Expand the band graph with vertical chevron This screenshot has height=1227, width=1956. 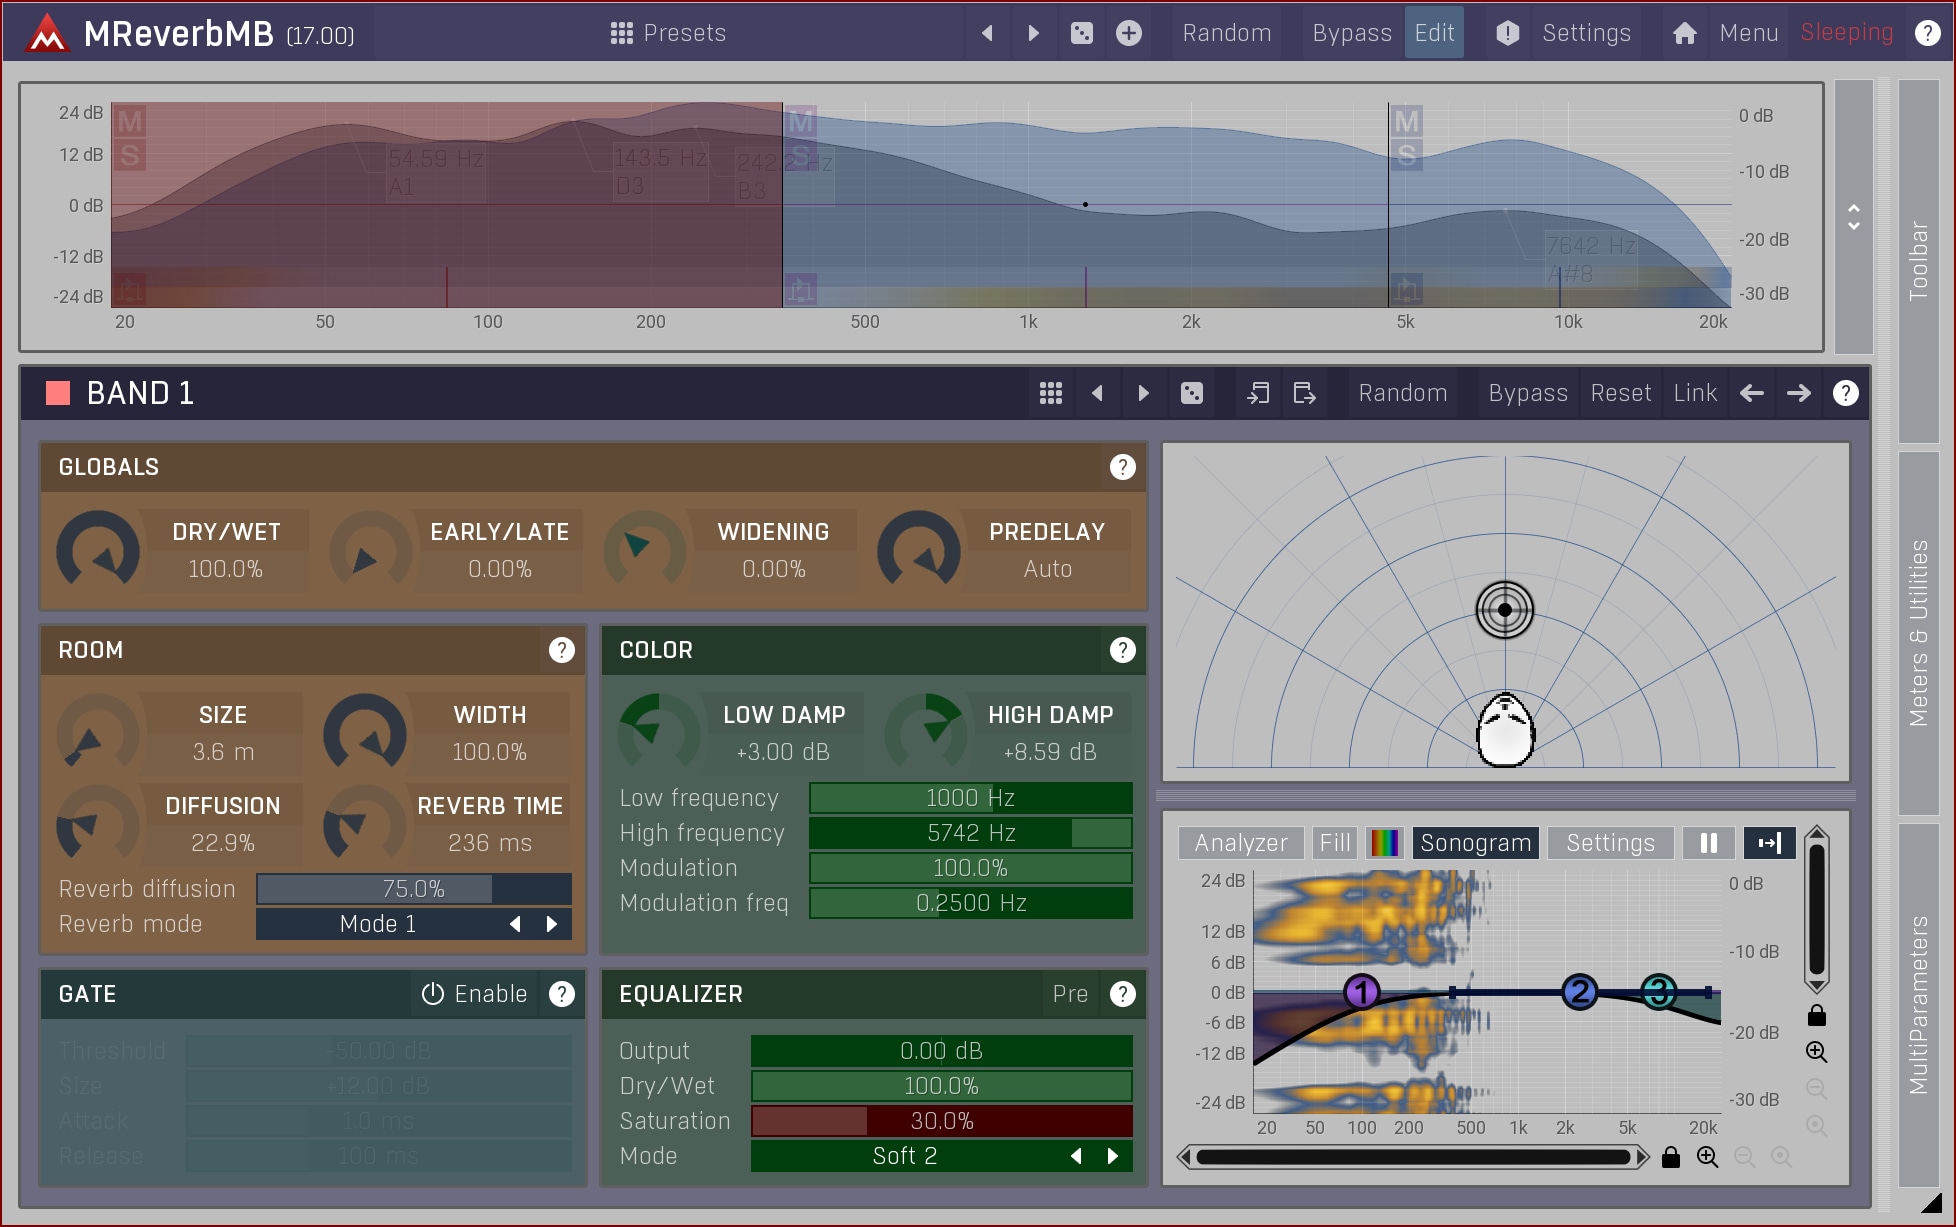(1853, 217)
